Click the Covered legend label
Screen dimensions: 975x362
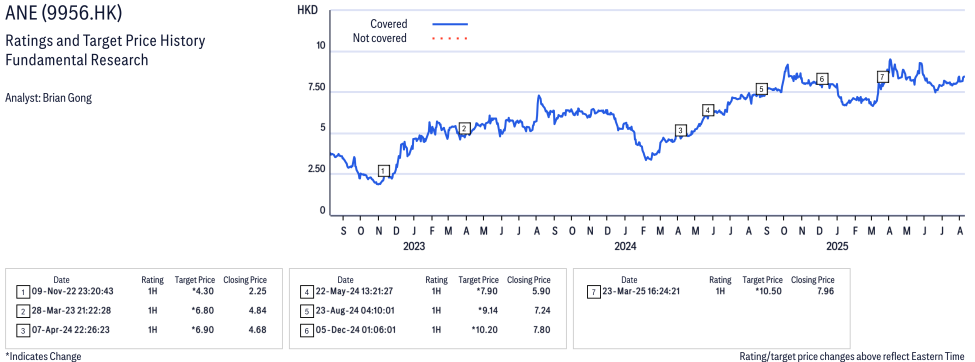point(389,24)
